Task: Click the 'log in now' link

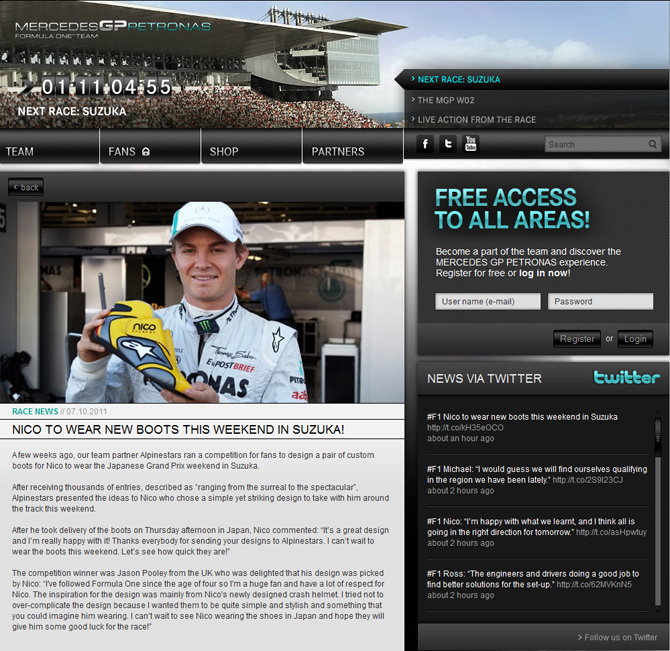Action: 543,273
